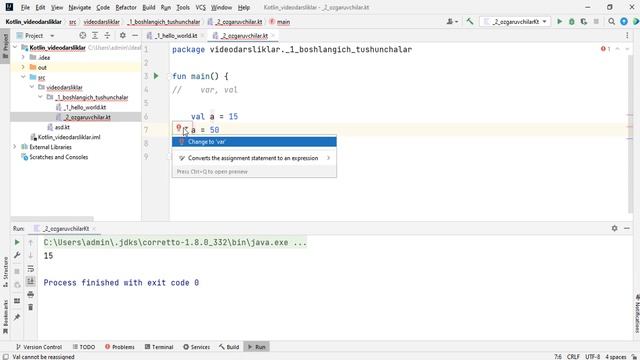
Task: Select Scratches and Consoles node
Action: tap(58, 157)
